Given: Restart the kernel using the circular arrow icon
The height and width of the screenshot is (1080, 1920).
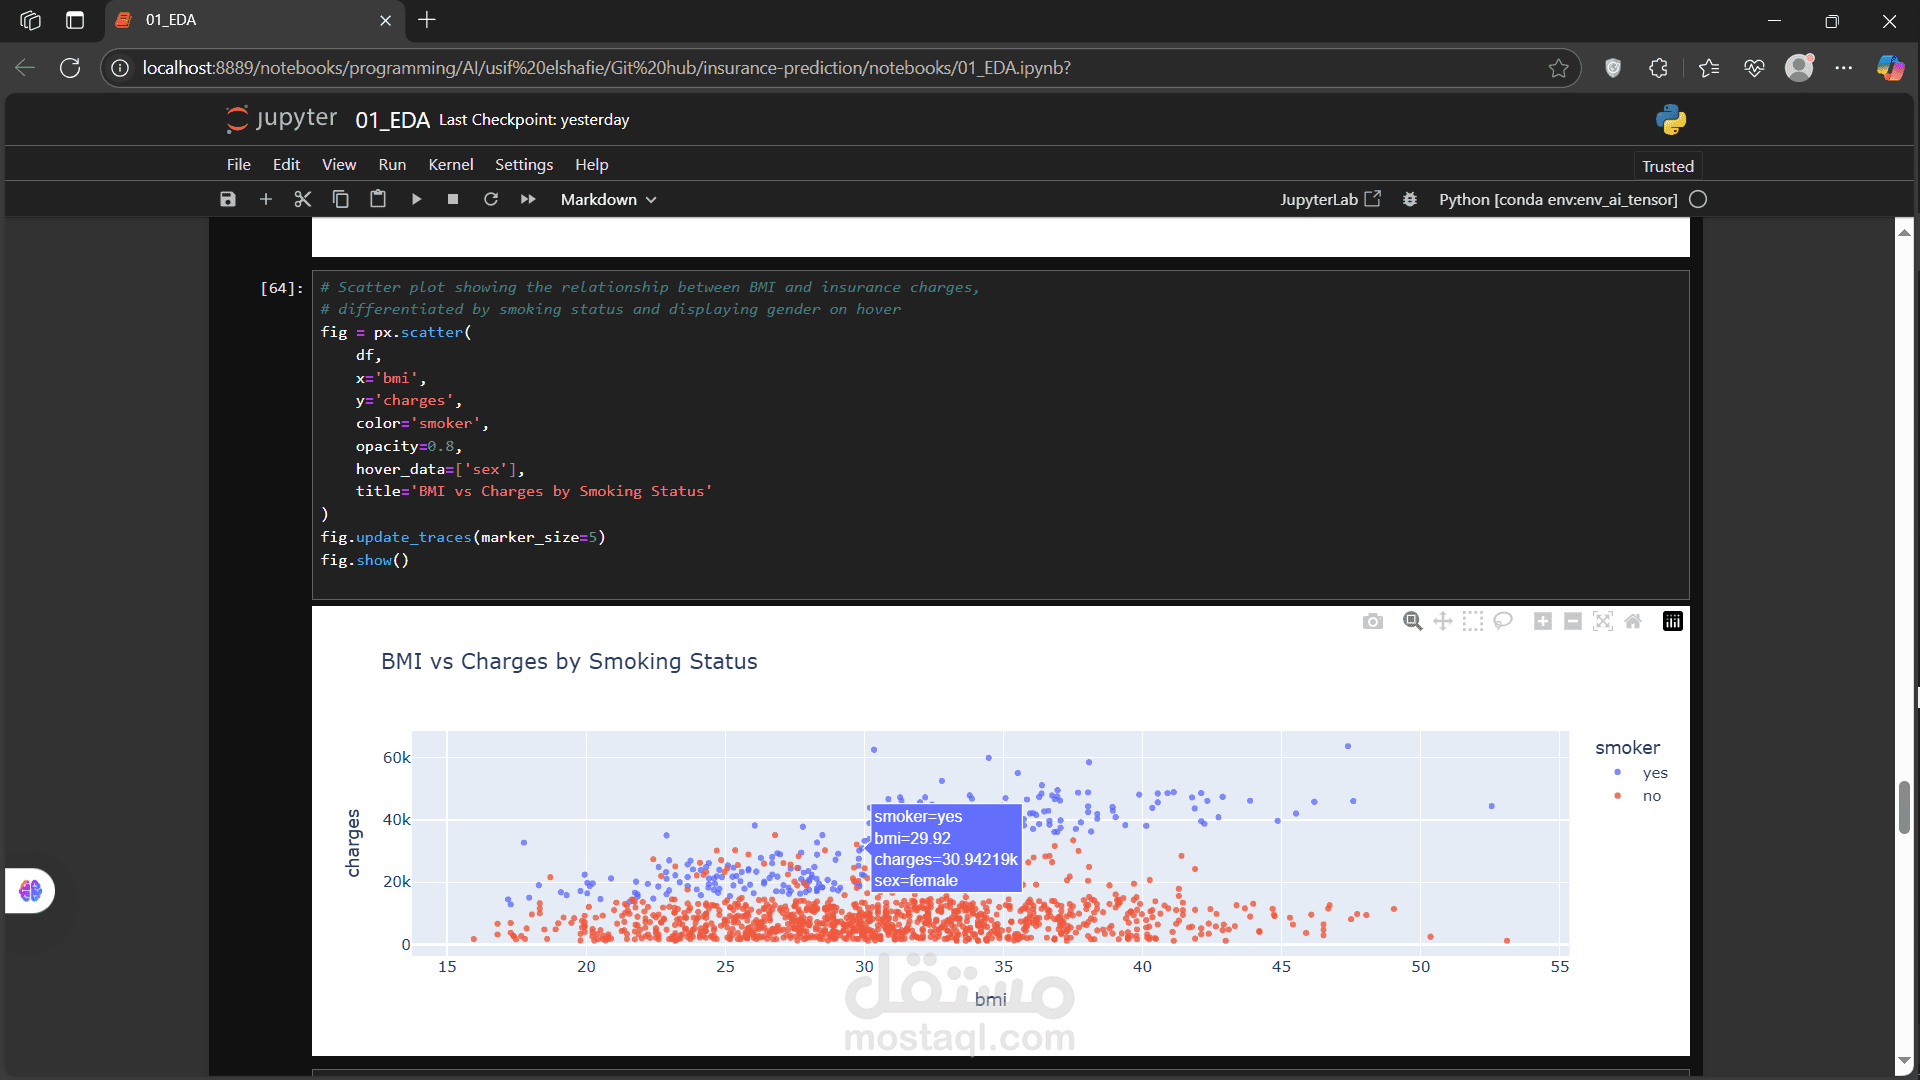Looking at the screenshot, I should pos(491,199).
